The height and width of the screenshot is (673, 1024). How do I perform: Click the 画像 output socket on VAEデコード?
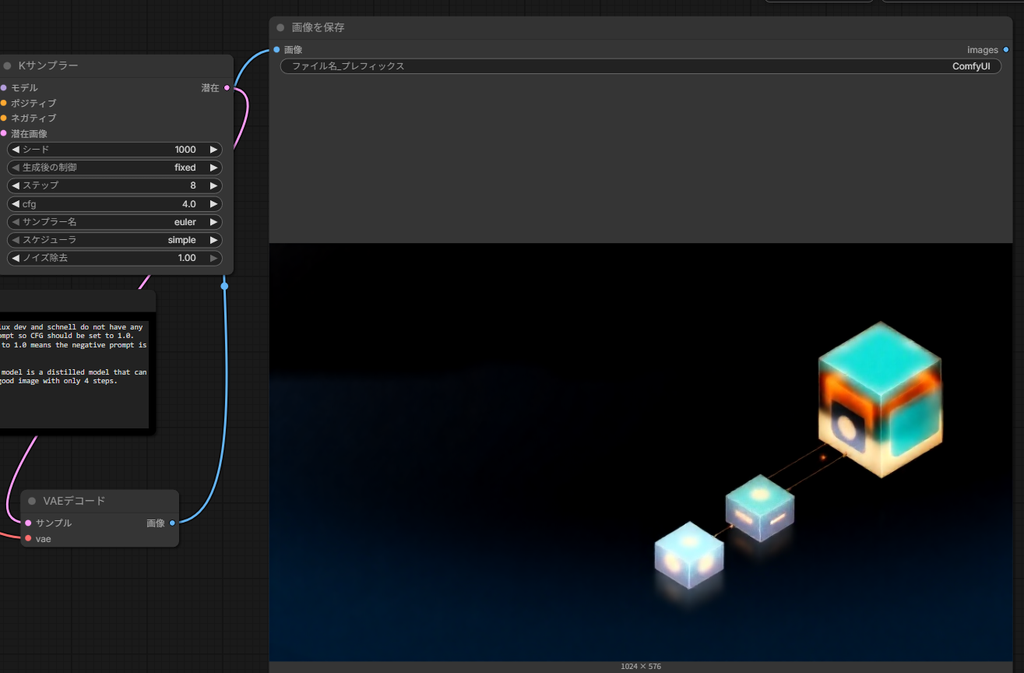pos(172,523)
